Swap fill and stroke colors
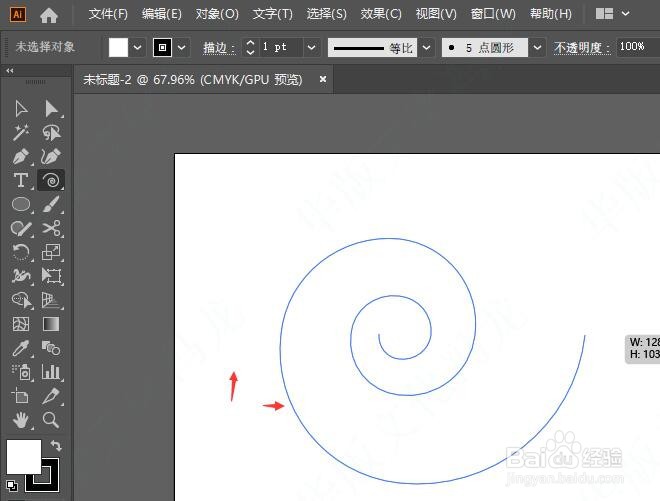This screenshot has height=501, width=660. pyautogui.click(x=56, y=445)
